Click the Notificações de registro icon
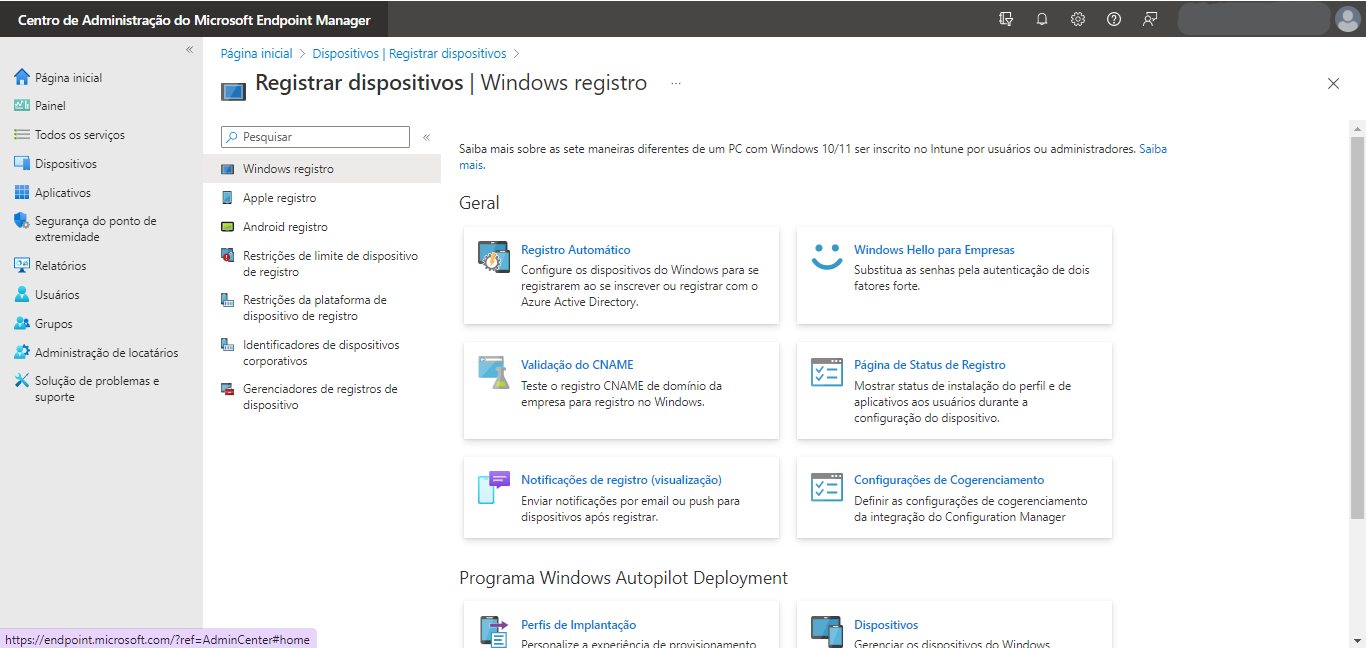 point(494,487)
